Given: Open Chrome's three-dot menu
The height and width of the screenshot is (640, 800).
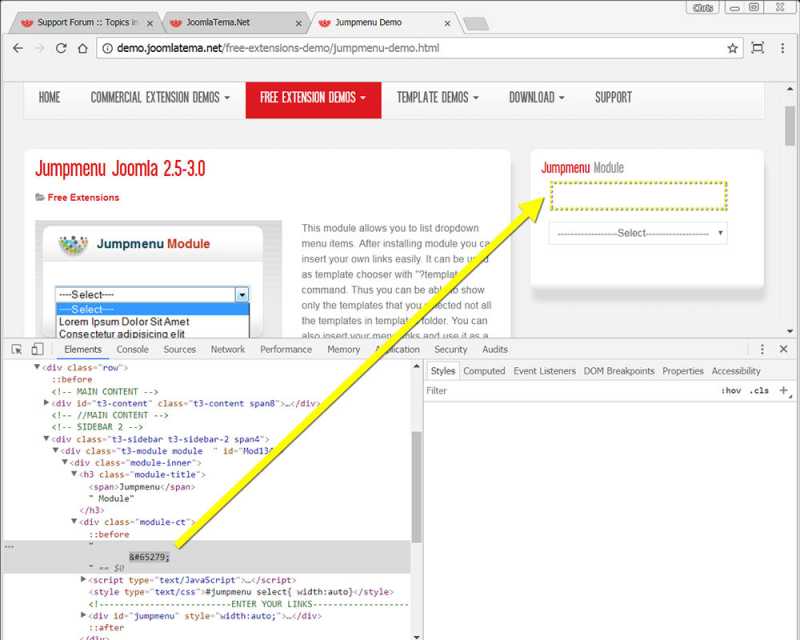Looking at the screenshot, I should pos(782,48).
